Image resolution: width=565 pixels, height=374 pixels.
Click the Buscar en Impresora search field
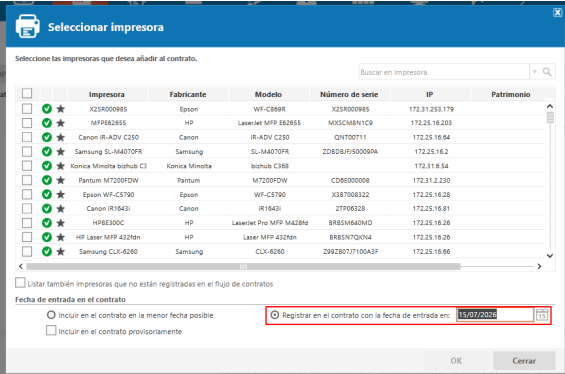(x=444, y=72)
